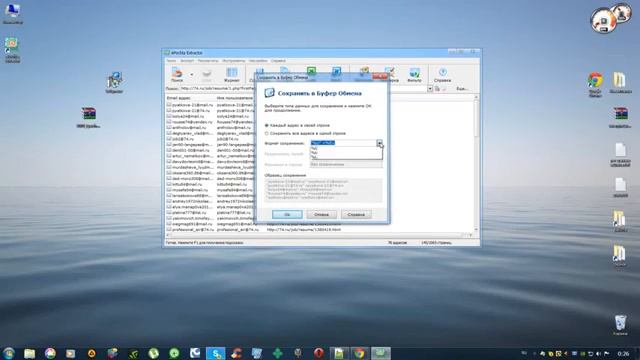Viewport: 640px width, 360px height.
Task: Click the highlighted save format field
Action: tap(343, 143)
